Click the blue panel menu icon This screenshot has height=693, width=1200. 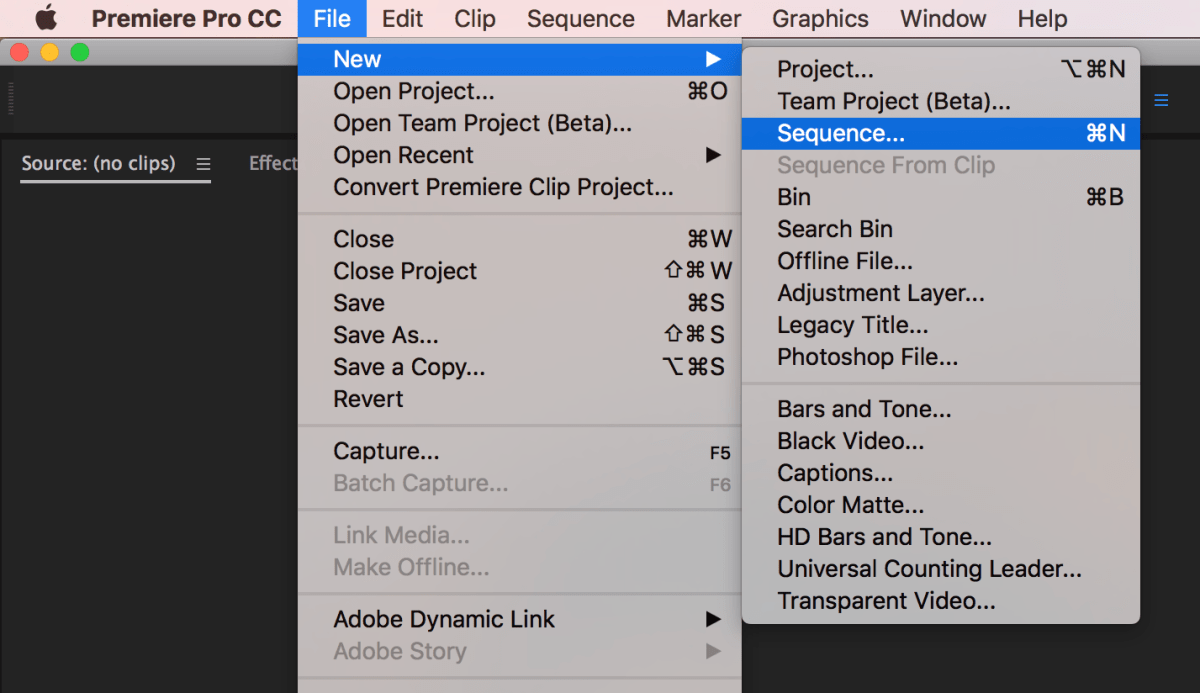point(1161,101)
